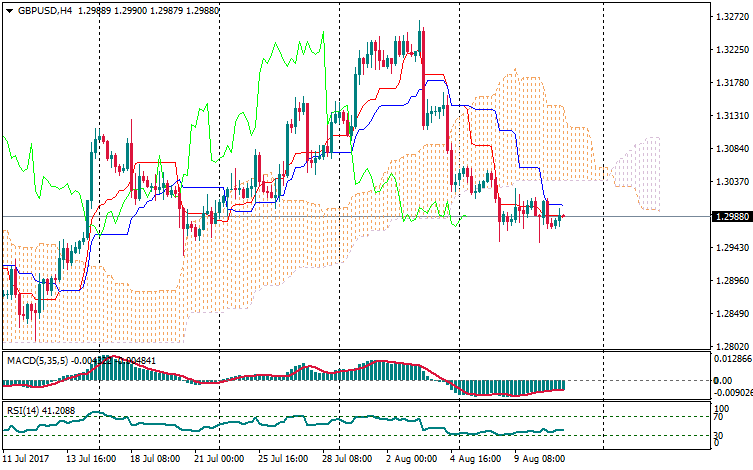Click the current price tag 1.29880
753x470 pixels.
[729, 216]
